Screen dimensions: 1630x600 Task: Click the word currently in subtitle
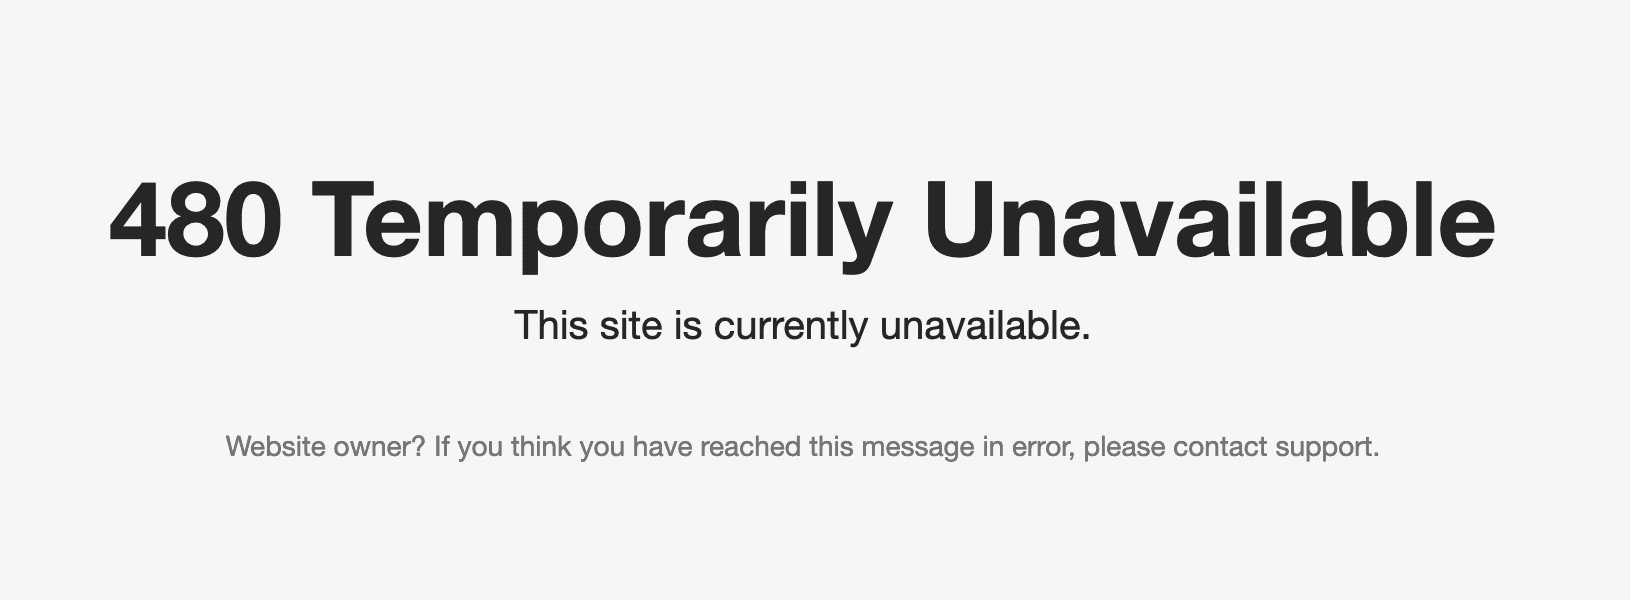(x=791, y=328)
